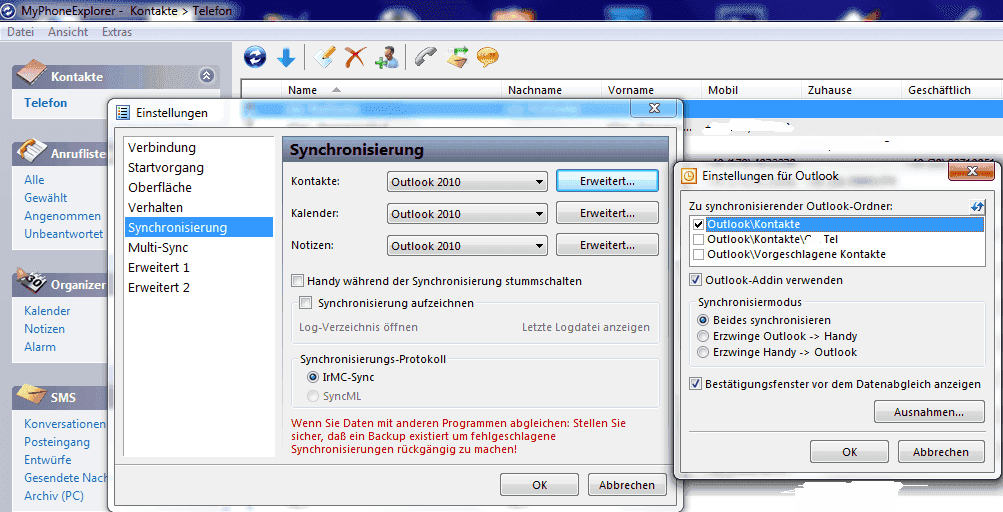The image size is (1003, 512).
Task: Select the IrMC-Sync protocol radio button
Action: point(313,377)
